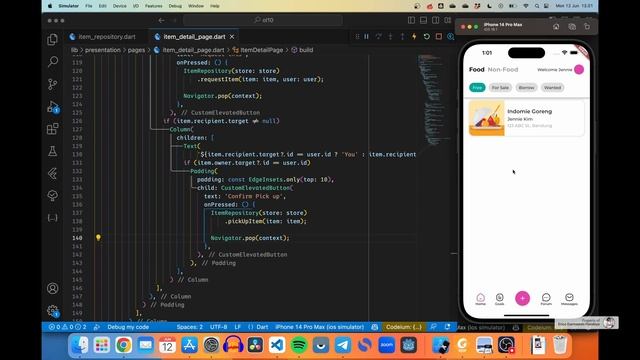Open the Indomie Goreng item card

[527, 118]
